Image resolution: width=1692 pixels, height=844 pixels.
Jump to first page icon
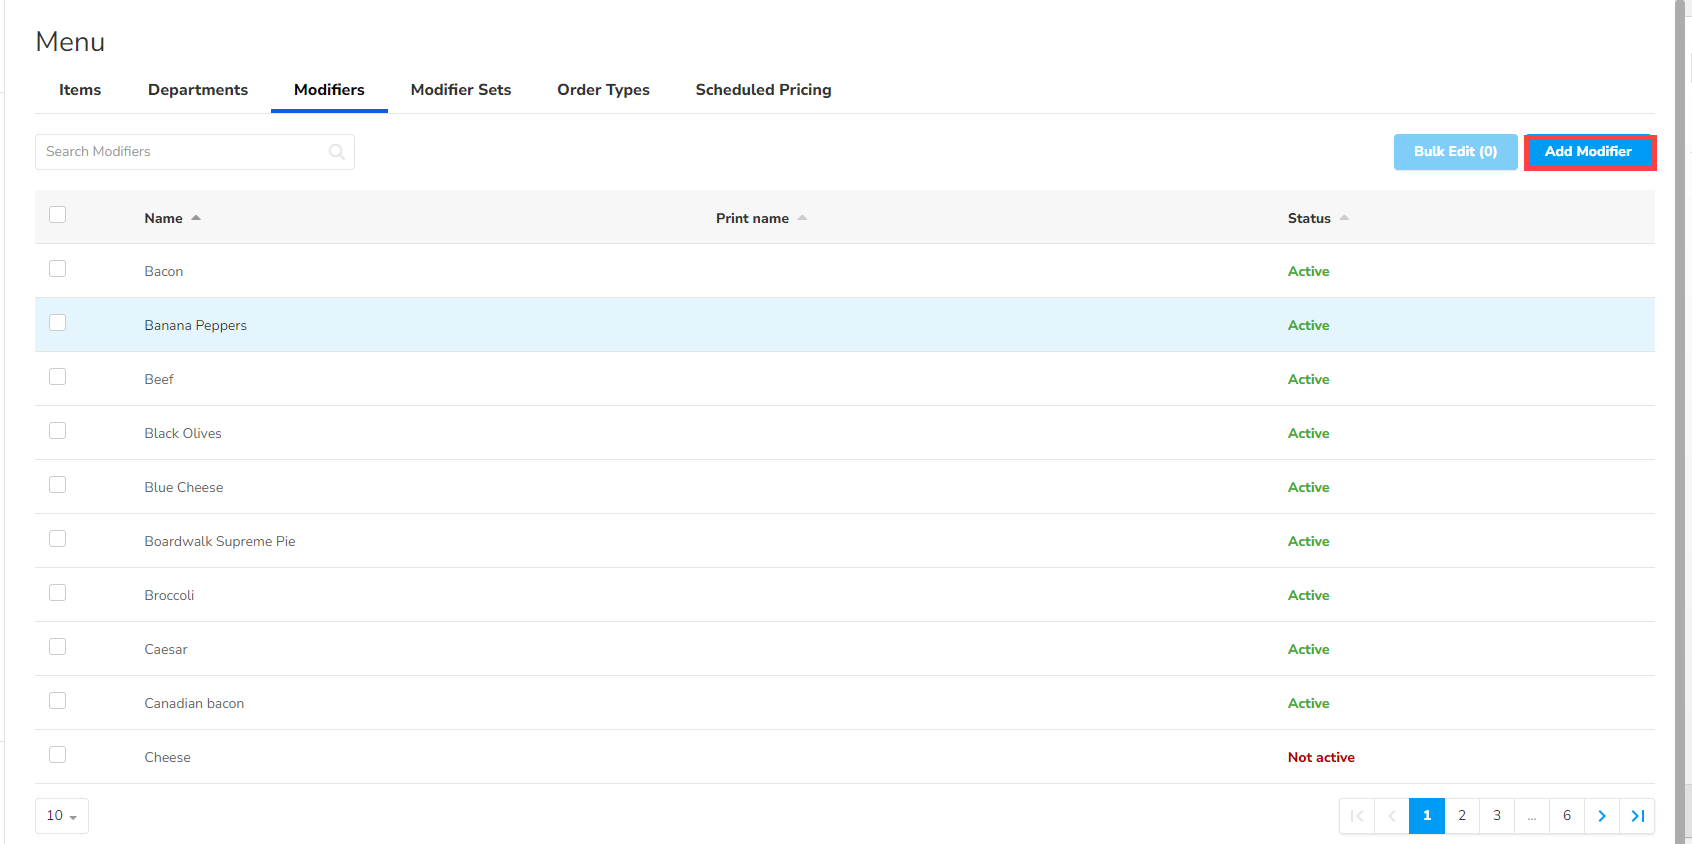pyautogui.click(x=1357, y=816)
